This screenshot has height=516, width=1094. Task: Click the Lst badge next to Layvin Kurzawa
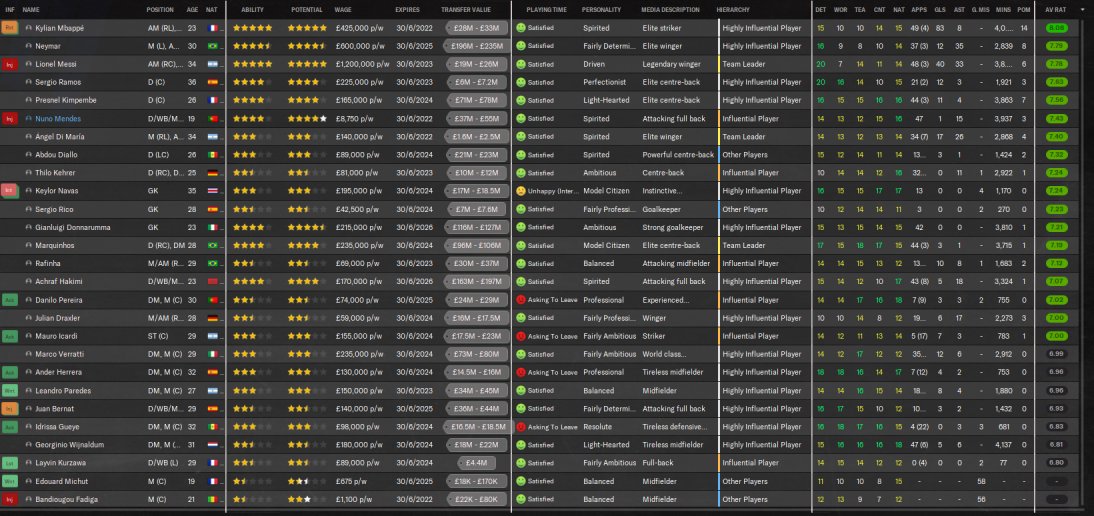pos(10,462)
